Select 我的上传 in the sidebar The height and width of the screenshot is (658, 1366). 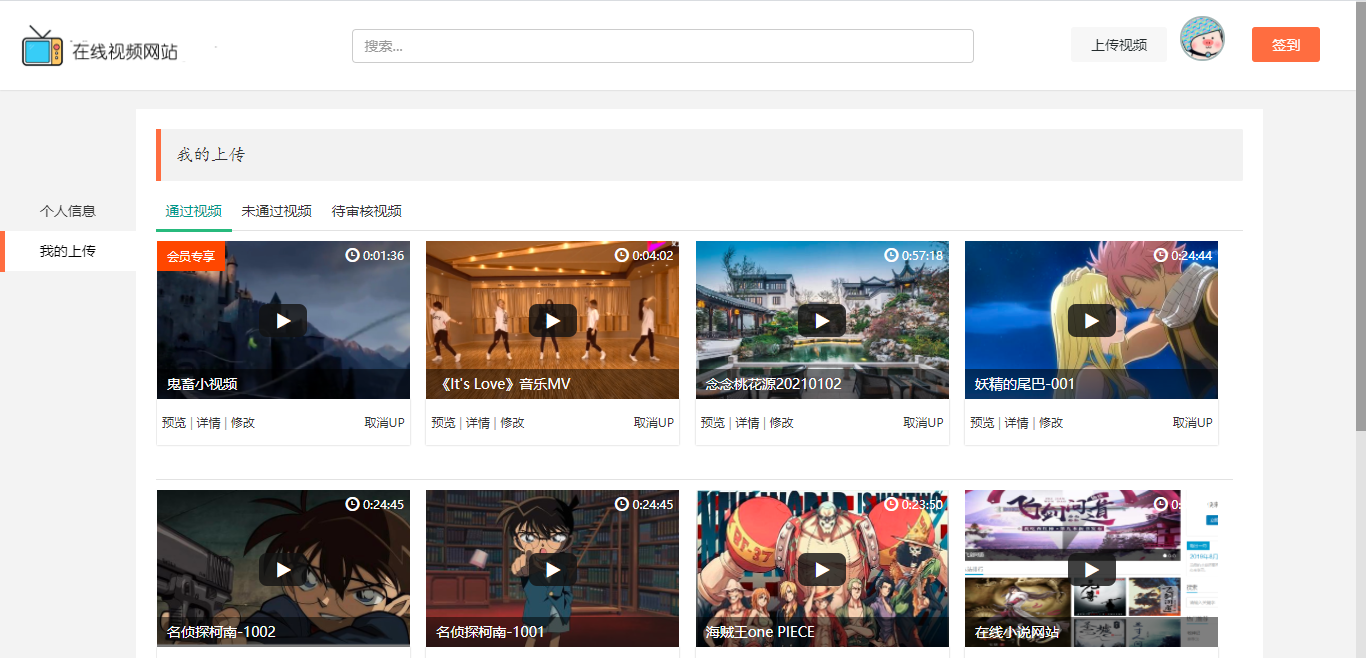(x=67, y=251)
